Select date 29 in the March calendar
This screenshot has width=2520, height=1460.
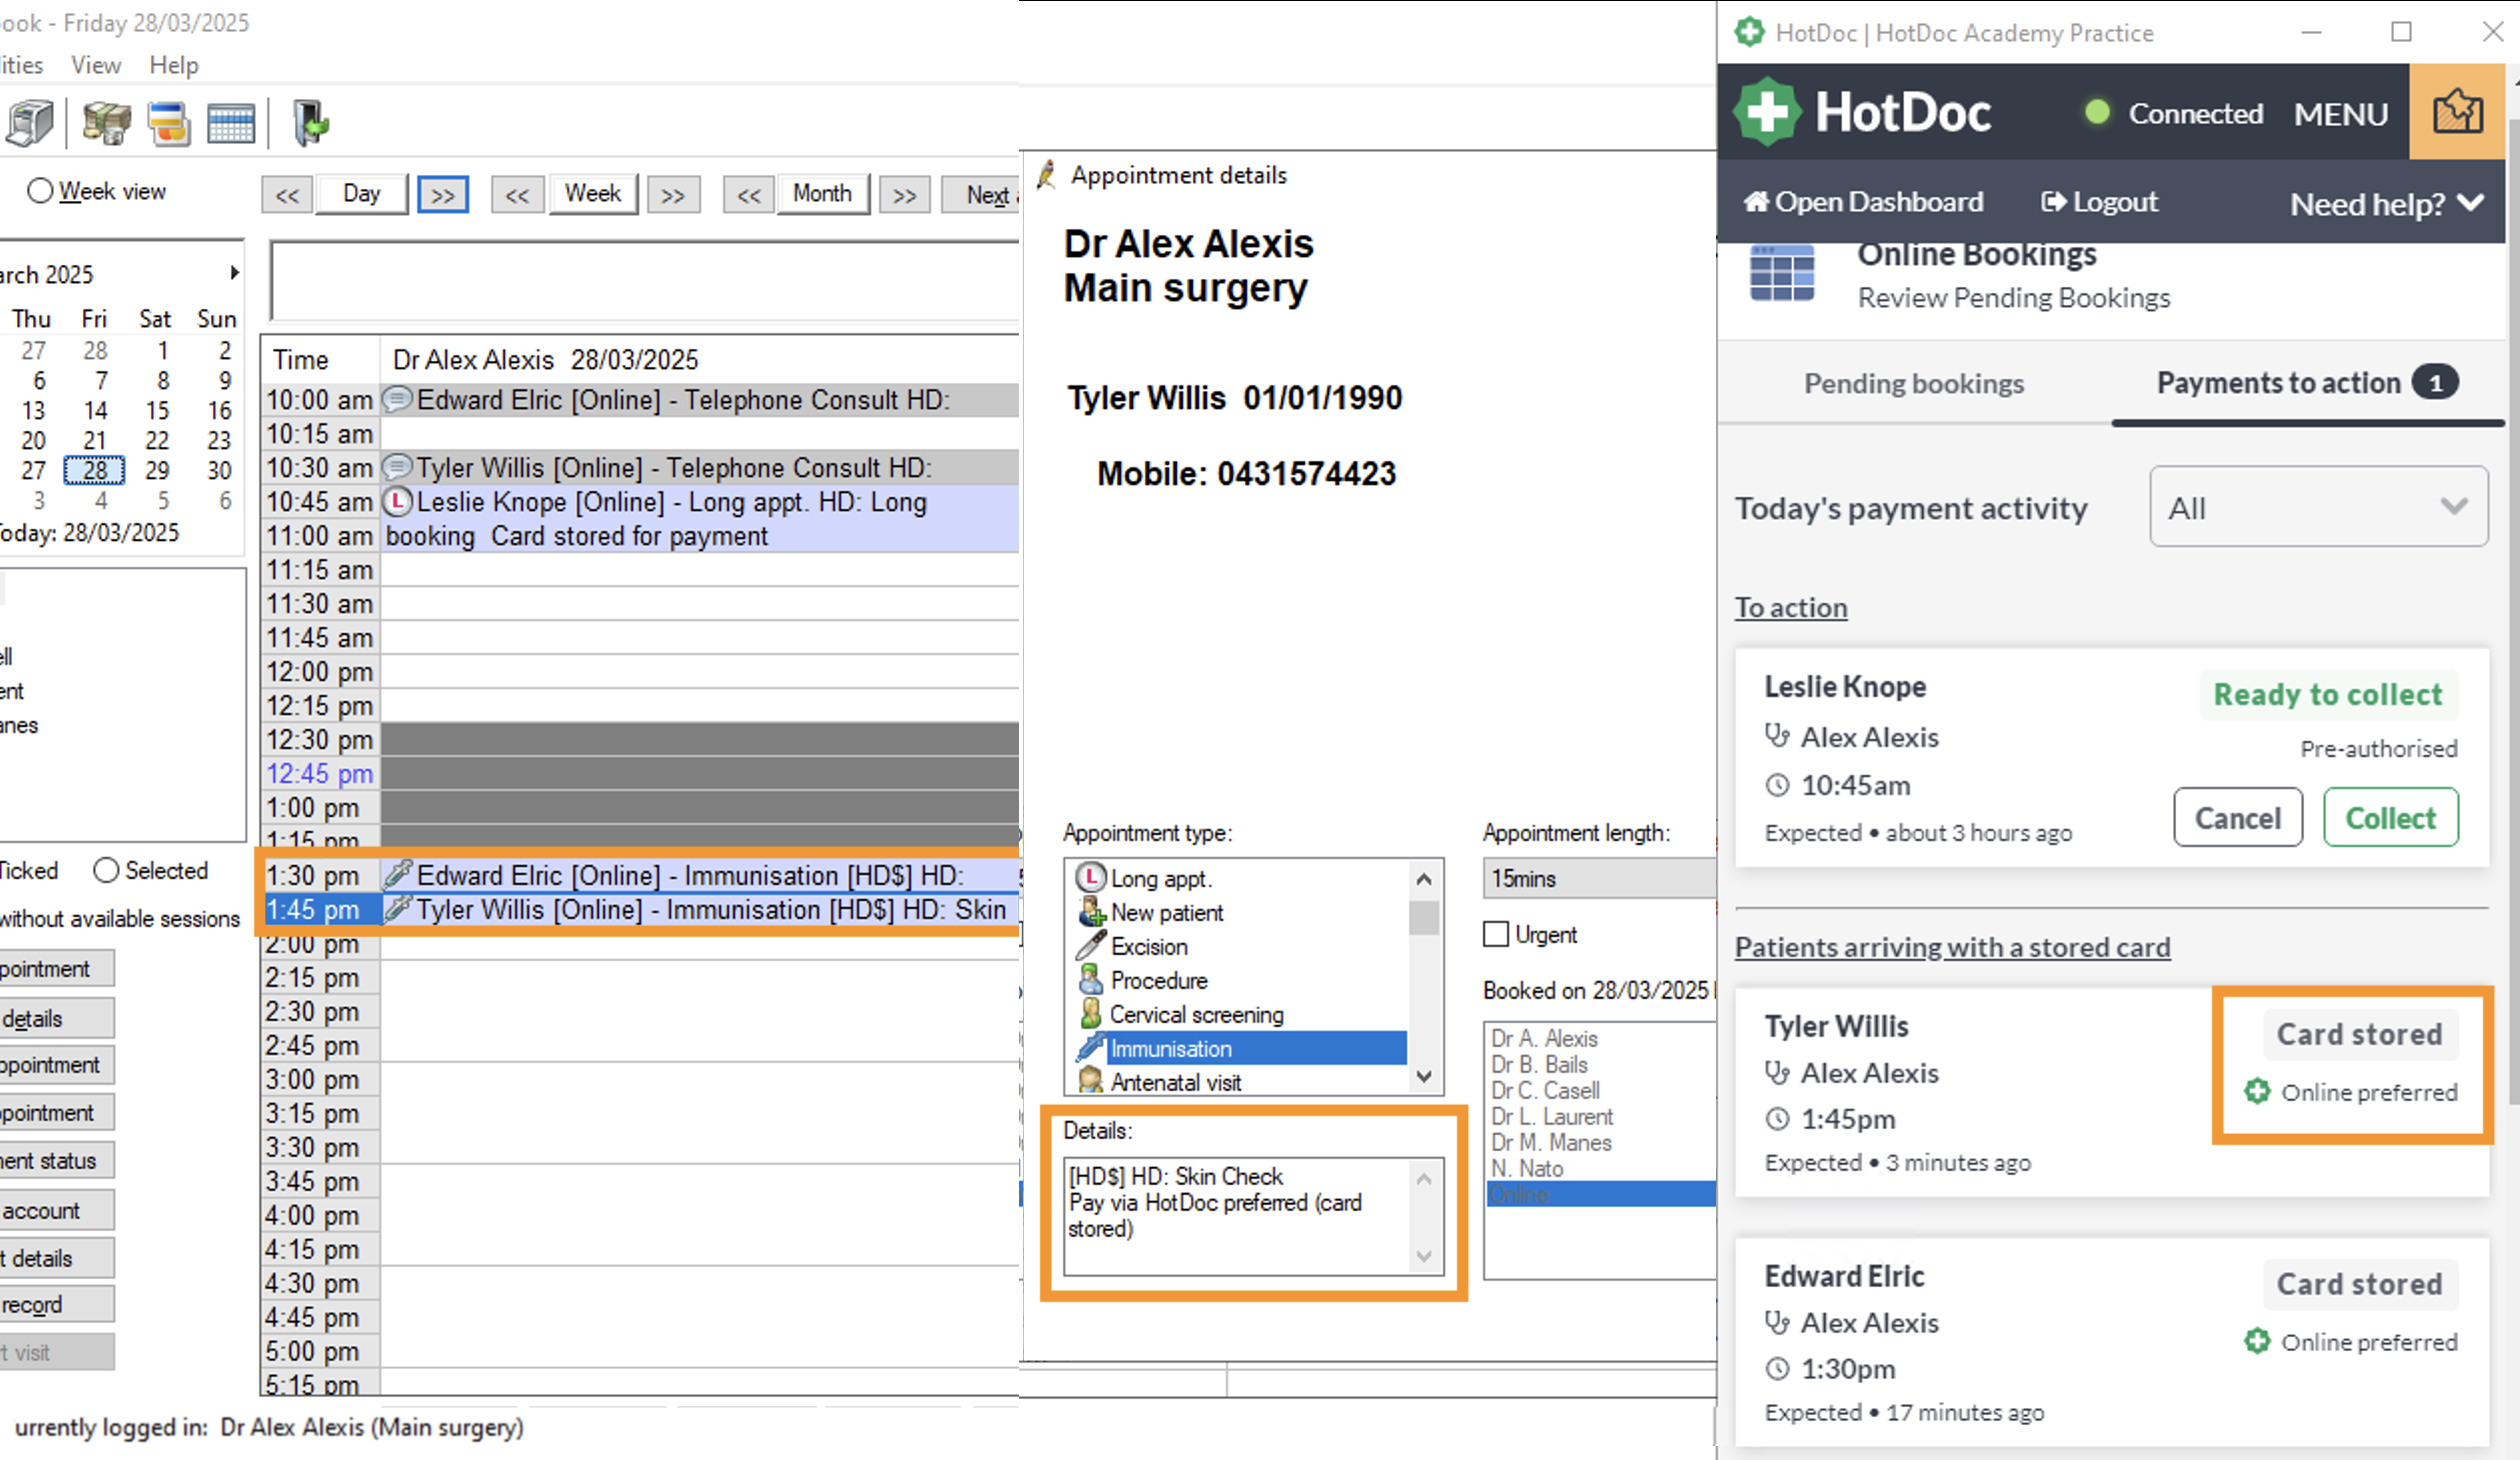[x=157, y=470]
